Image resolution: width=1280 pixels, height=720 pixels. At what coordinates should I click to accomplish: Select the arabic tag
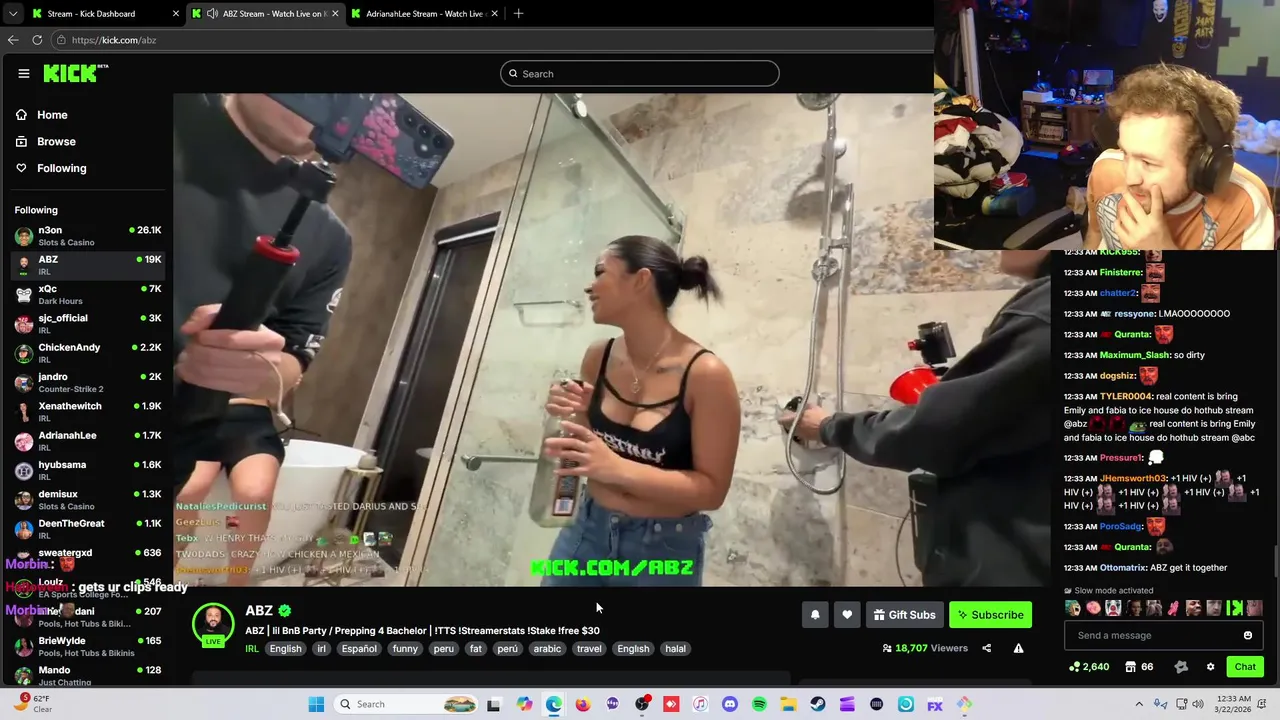pos(547,649)
